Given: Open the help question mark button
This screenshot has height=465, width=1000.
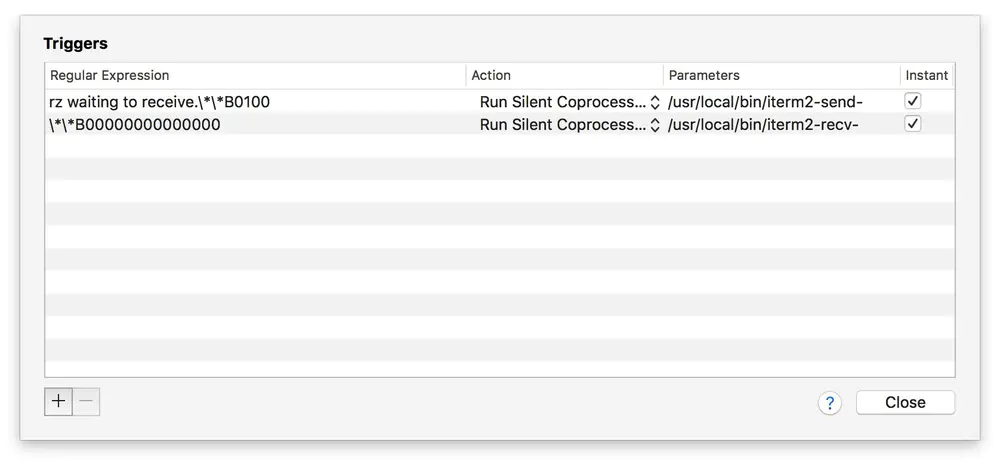Looking at the screenshot, I should 830,402.
